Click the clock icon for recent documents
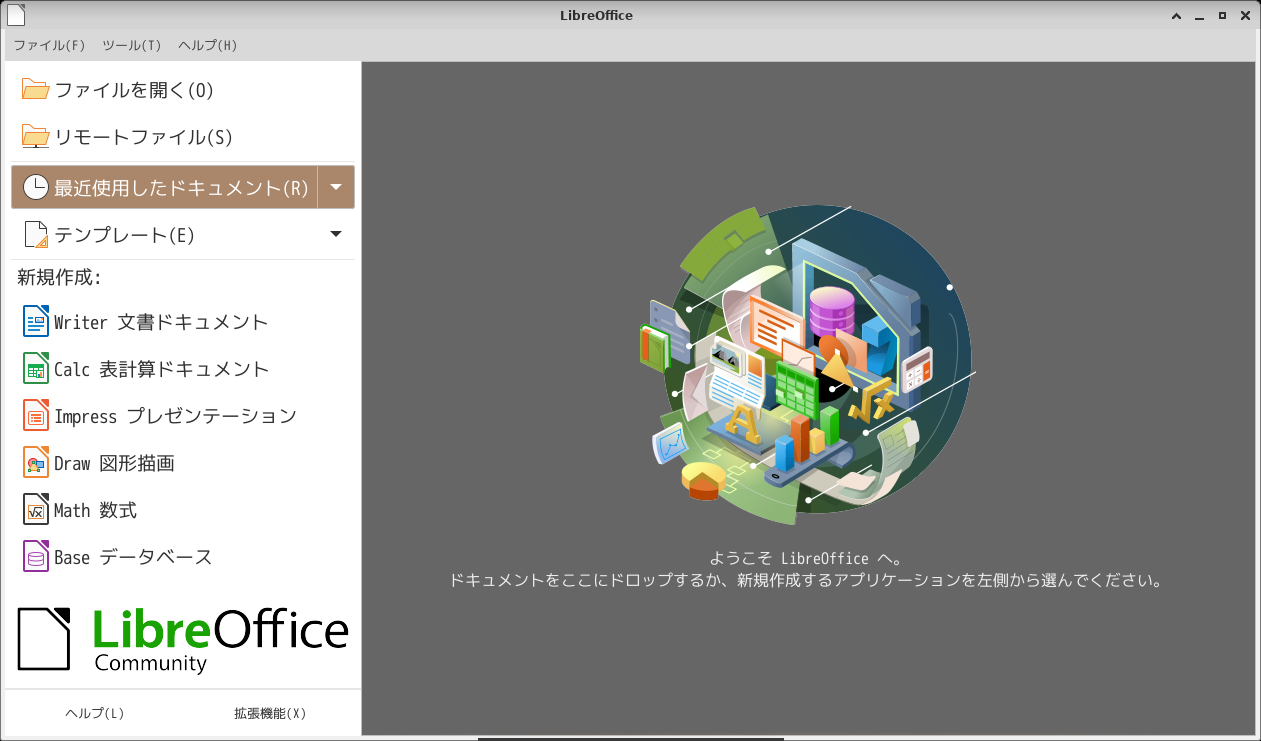 (36, 187)
